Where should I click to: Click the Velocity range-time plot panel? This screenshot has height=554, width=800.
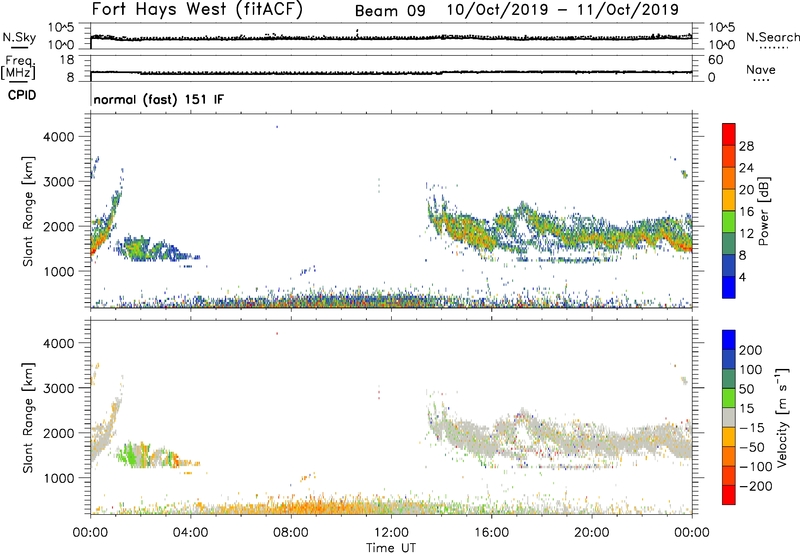point(391,417)
